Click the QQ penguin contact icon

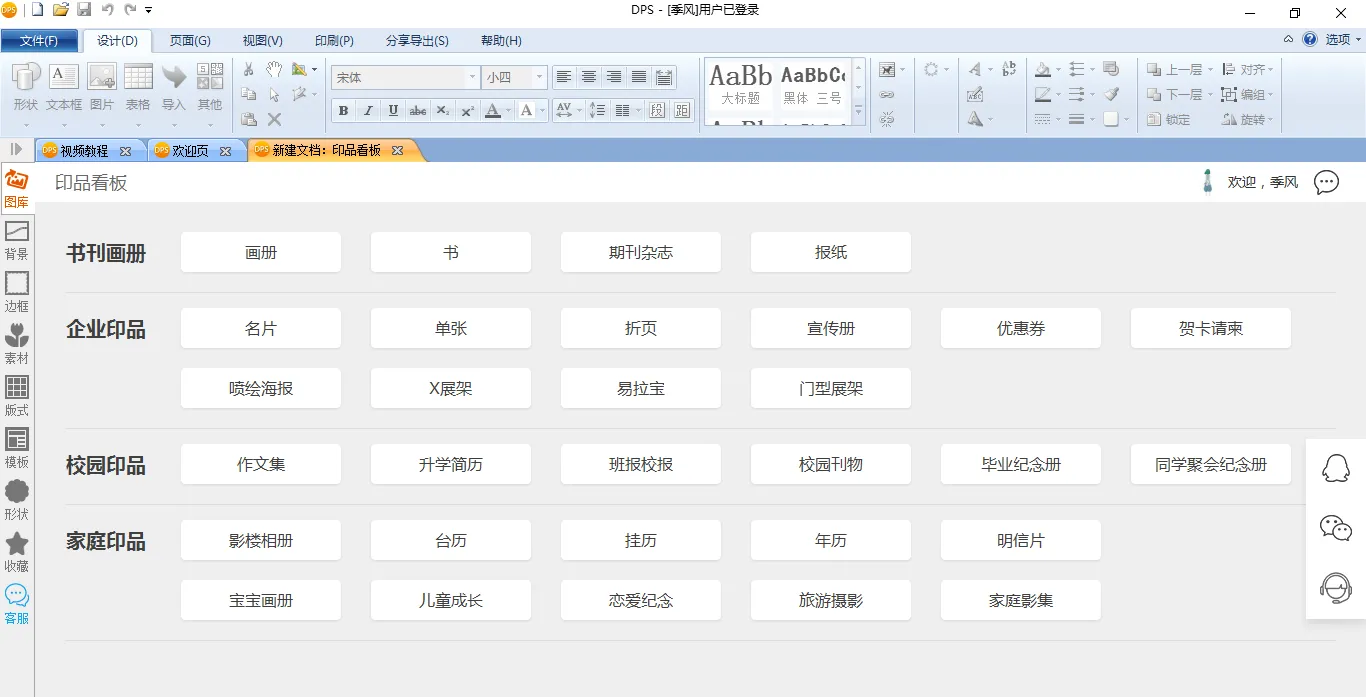coord(1336,468)
